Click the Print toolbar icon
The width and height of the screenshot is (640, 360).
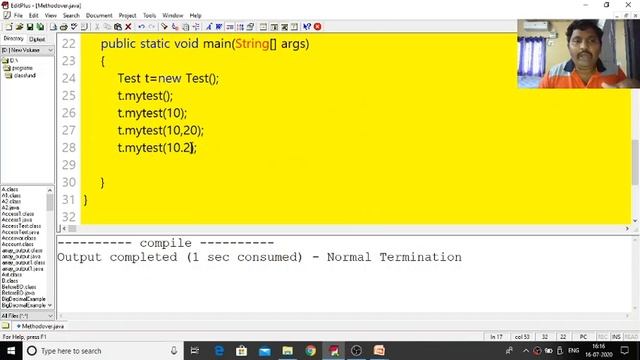pos(63,27)
